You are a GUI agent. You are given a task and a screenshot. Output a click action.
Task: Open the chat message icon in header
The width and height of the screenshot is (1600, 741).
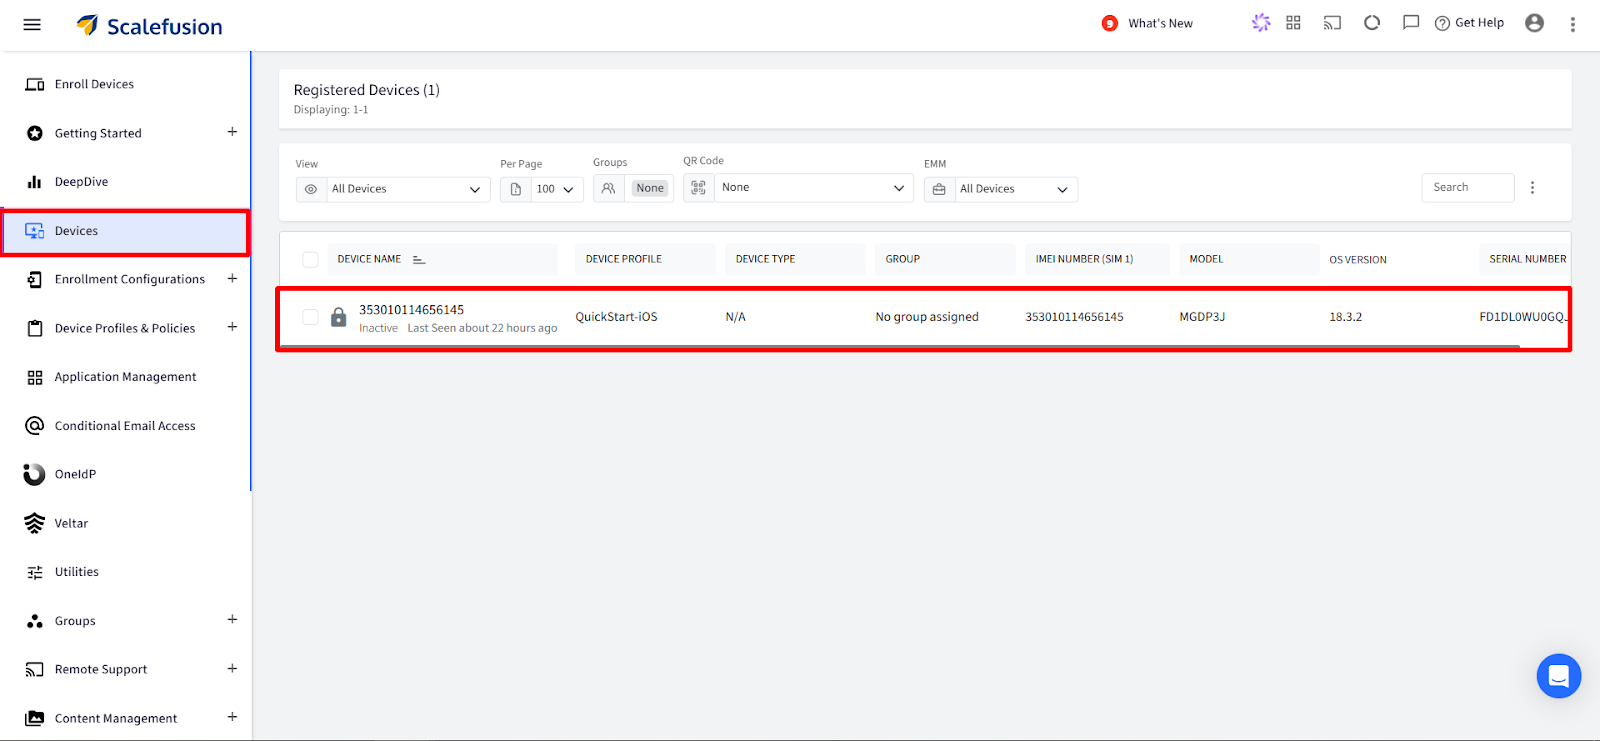(x=1411, y=22)
